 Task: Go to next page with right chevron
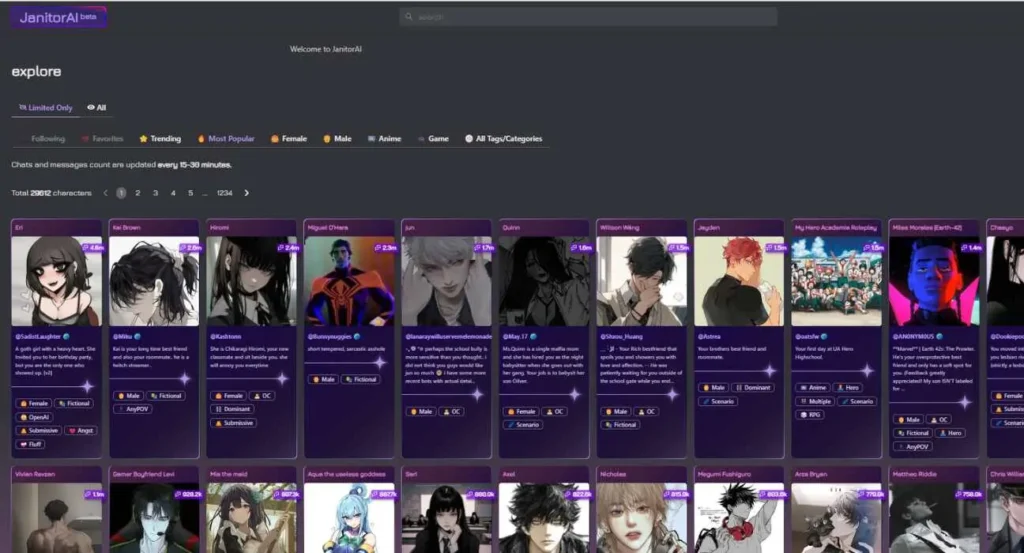tap(247, 193)
